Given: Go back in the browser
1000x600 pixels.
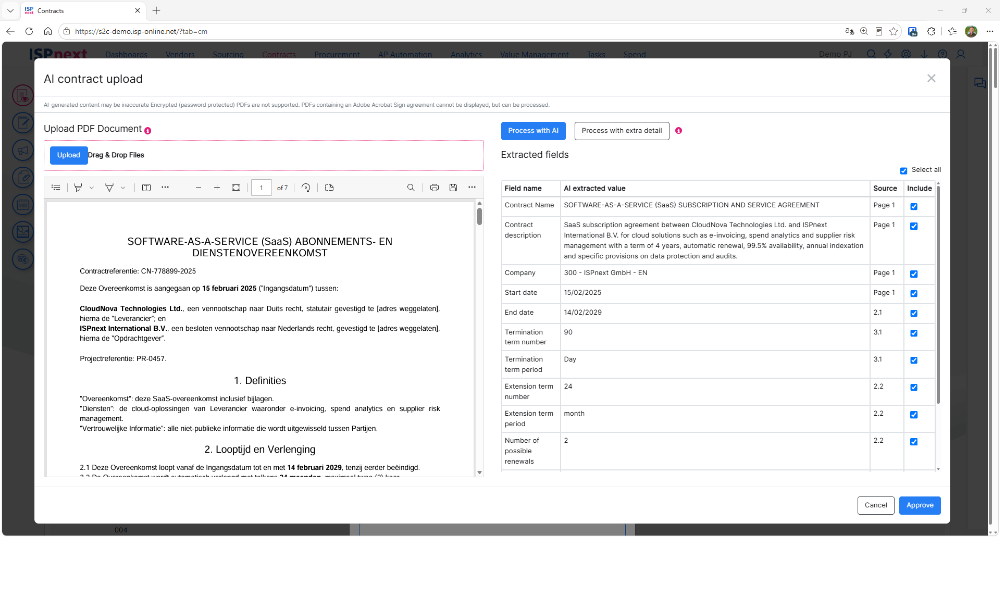Looking at the screenshot, I should click(10, 31).
